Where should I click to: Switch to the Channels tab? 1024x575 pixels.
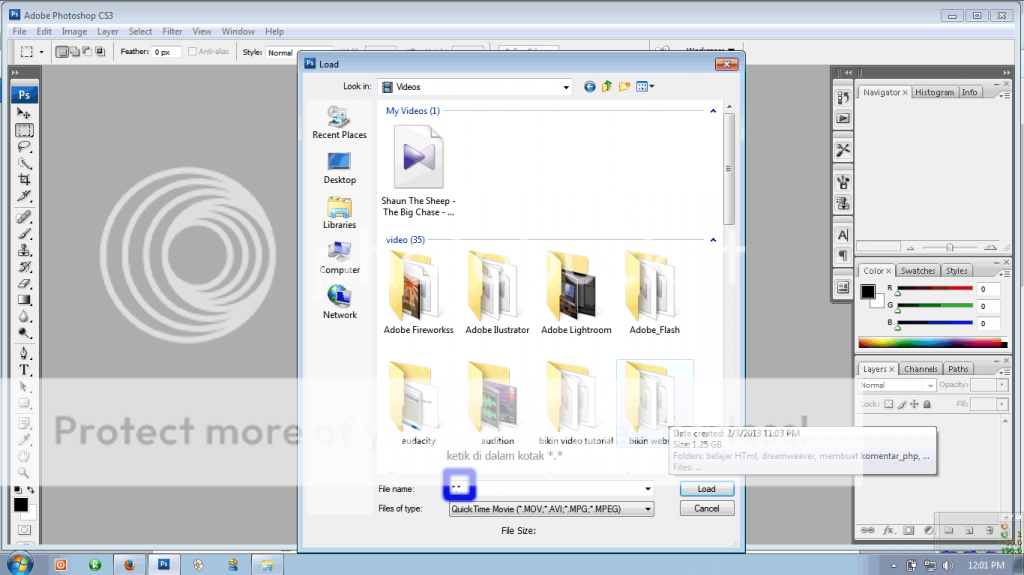point(920,369)
